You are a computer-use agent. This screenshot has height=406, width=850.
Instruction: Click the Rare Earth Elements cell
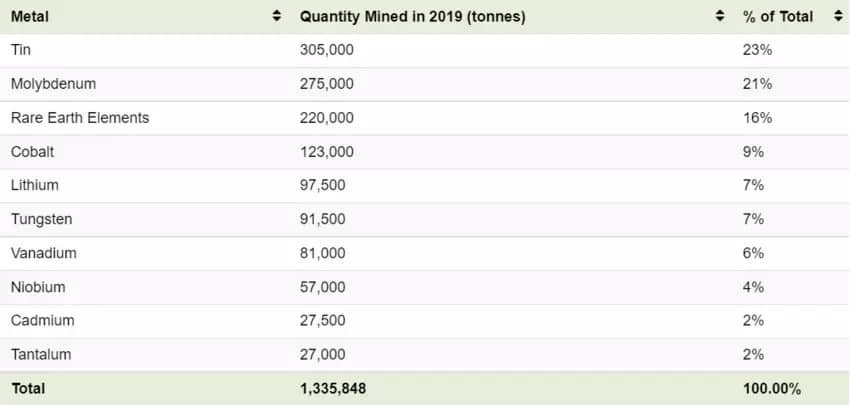tap(80, 118)
